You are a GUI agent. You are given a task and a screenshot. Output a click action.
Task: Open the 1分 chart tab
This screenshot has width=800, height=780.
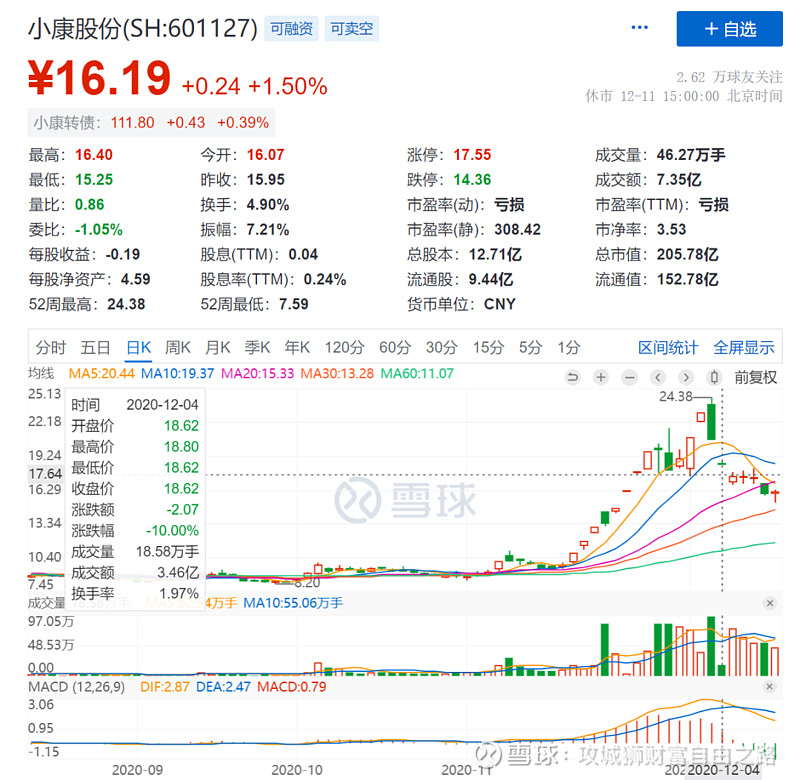569,347
